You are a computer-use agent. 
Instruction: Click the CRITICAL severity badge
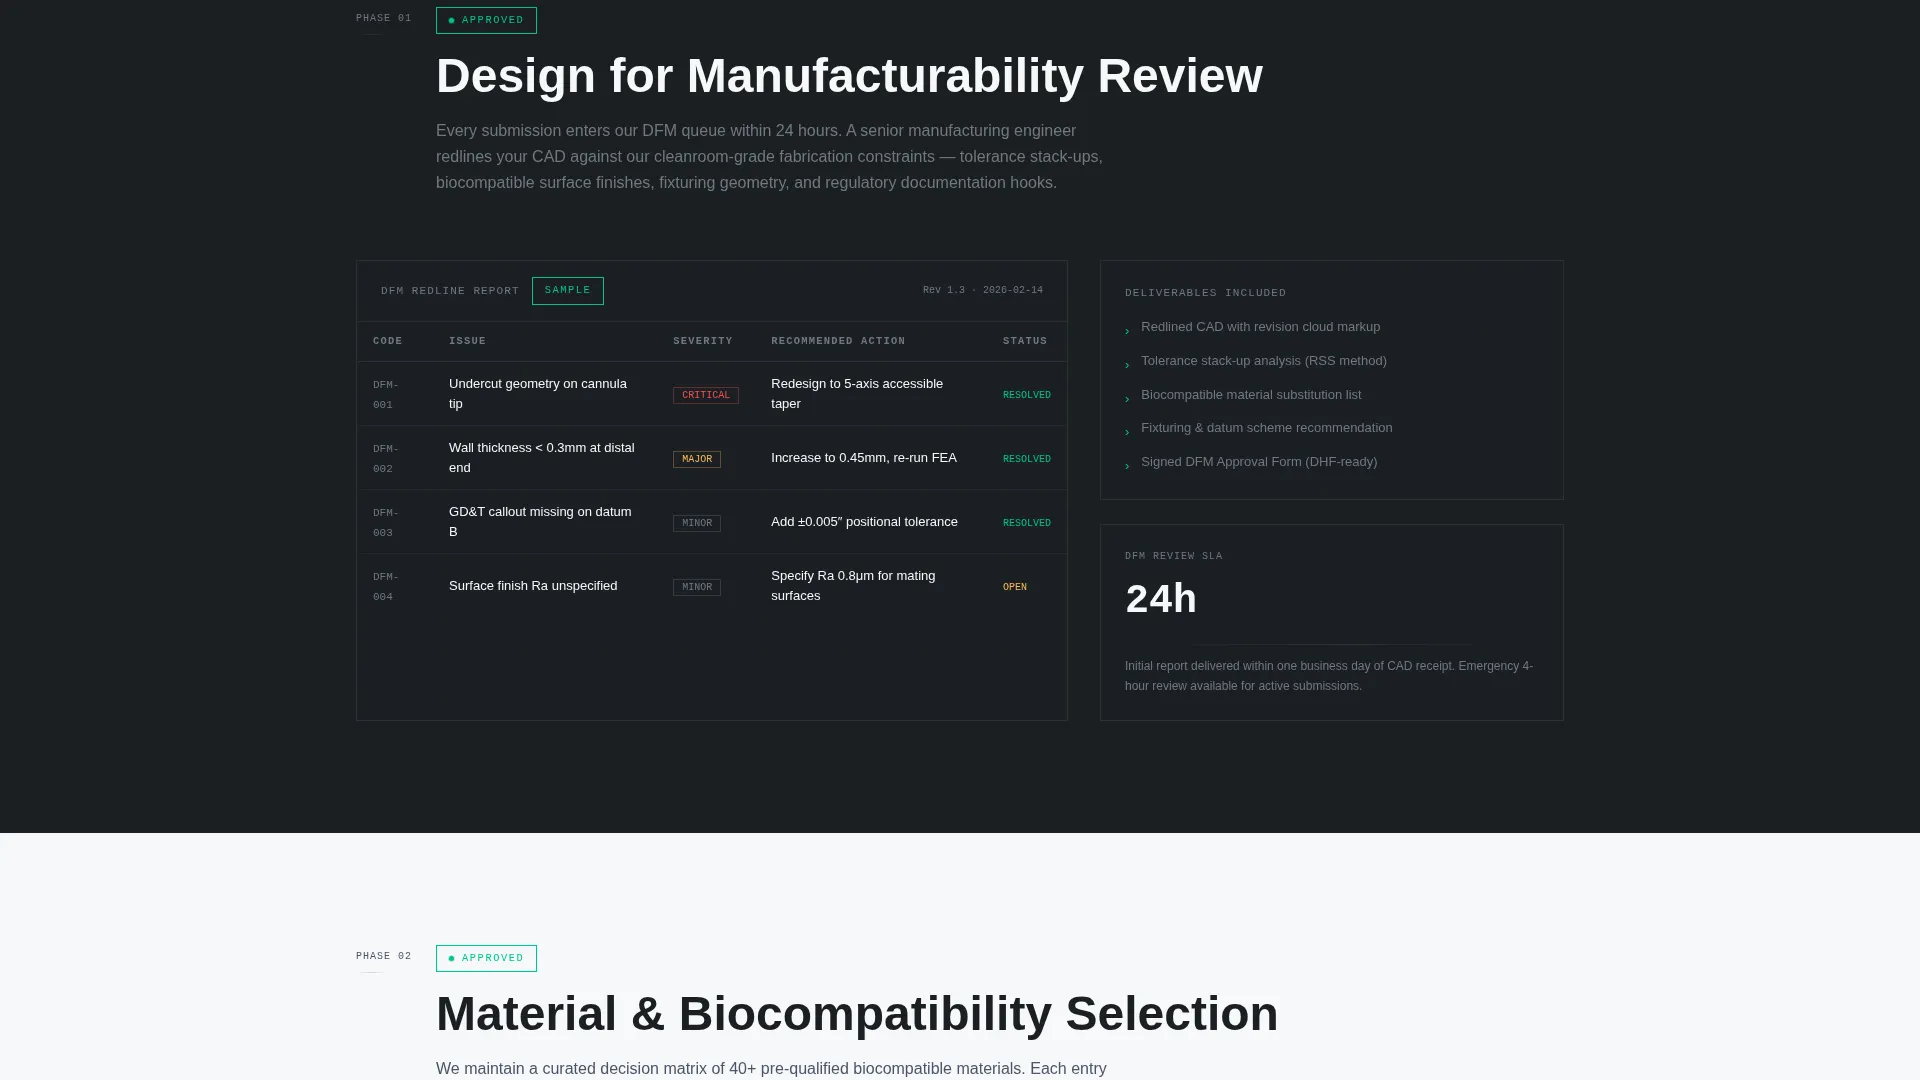pos(706,395)
